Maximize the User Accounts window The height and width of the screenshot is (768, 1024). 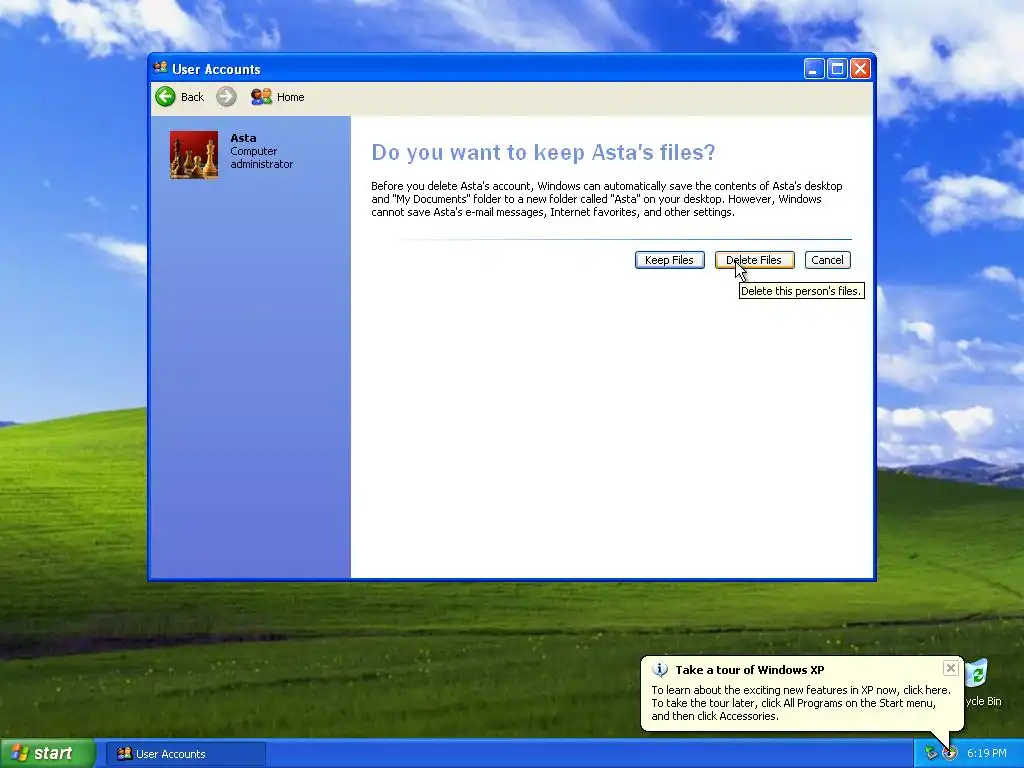(x=837, y=69)
